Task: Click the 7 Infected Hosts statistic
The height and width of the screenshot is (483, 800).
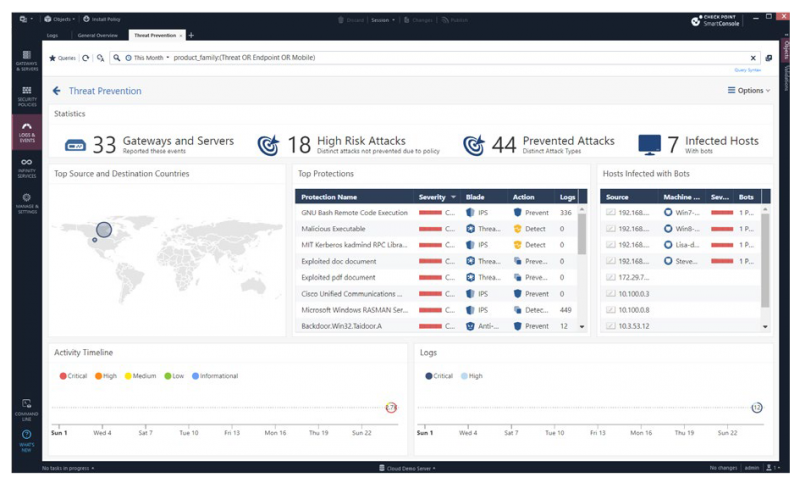Action: [698, 144]
